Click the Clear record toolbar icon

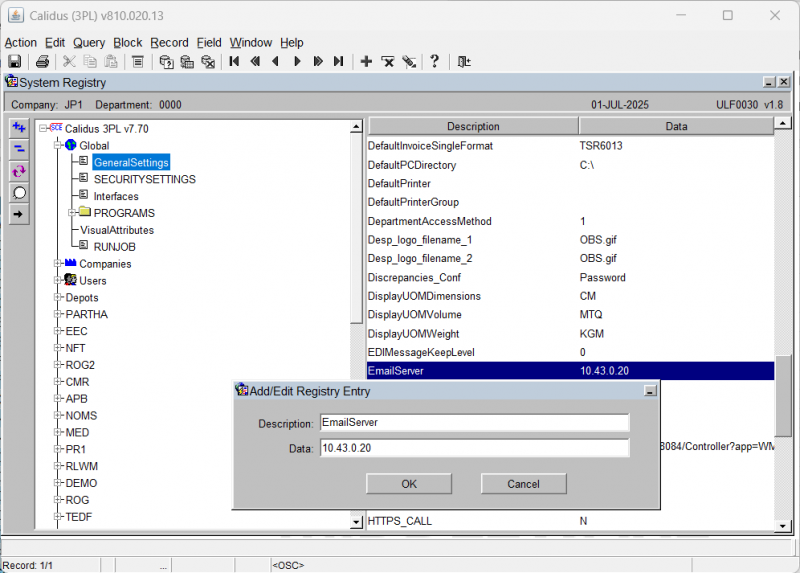tap(409, 62)
